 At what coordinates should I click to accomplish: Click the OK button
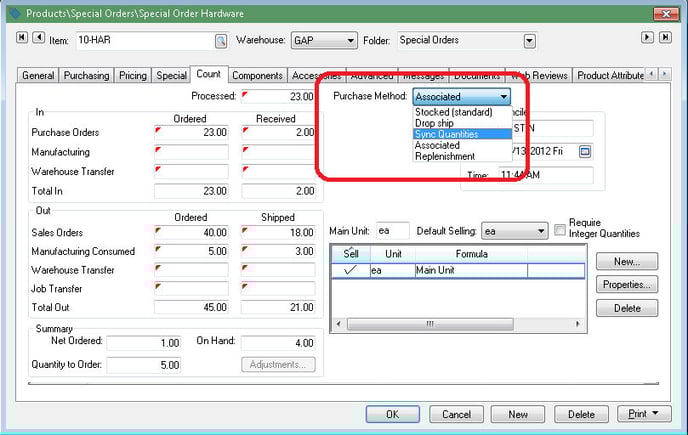point(397,414)
